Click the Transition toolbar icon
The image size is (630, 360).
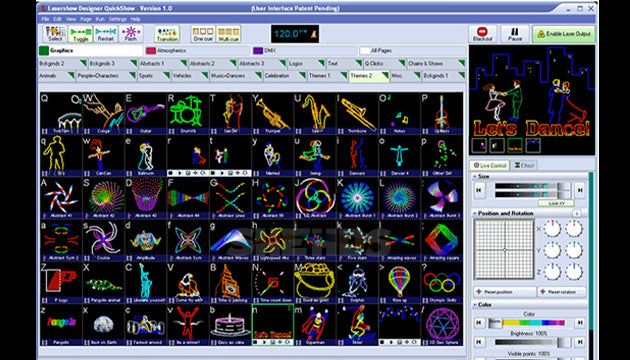(x=167, y=34)
